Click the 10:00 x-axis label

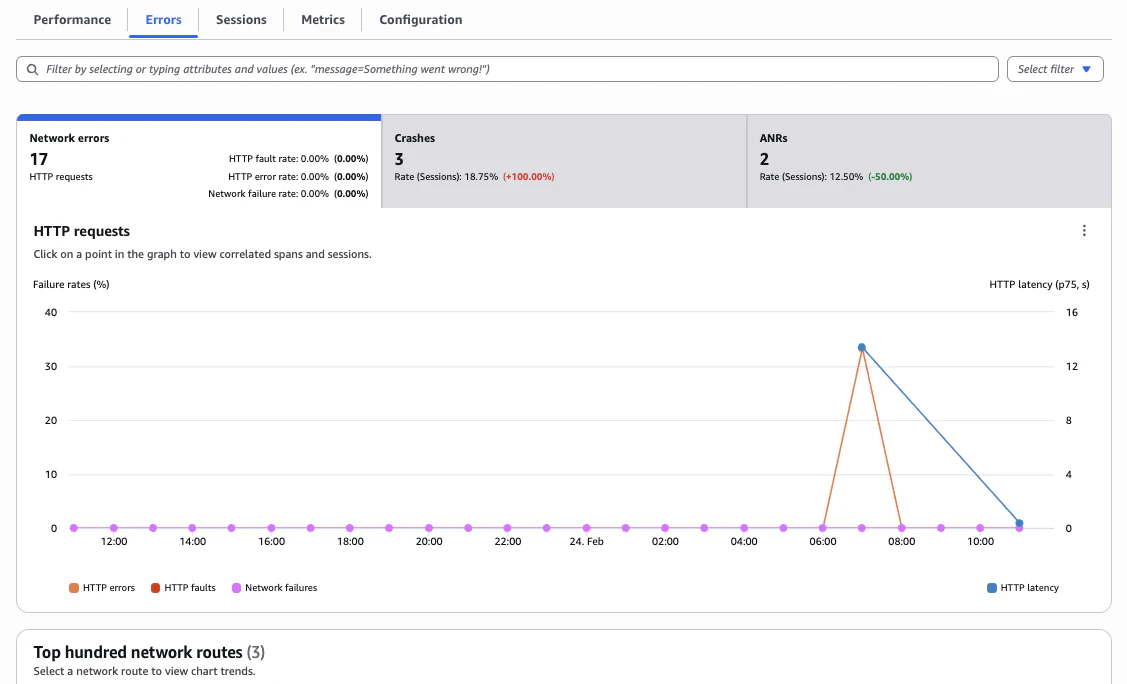tap(980, 542)
